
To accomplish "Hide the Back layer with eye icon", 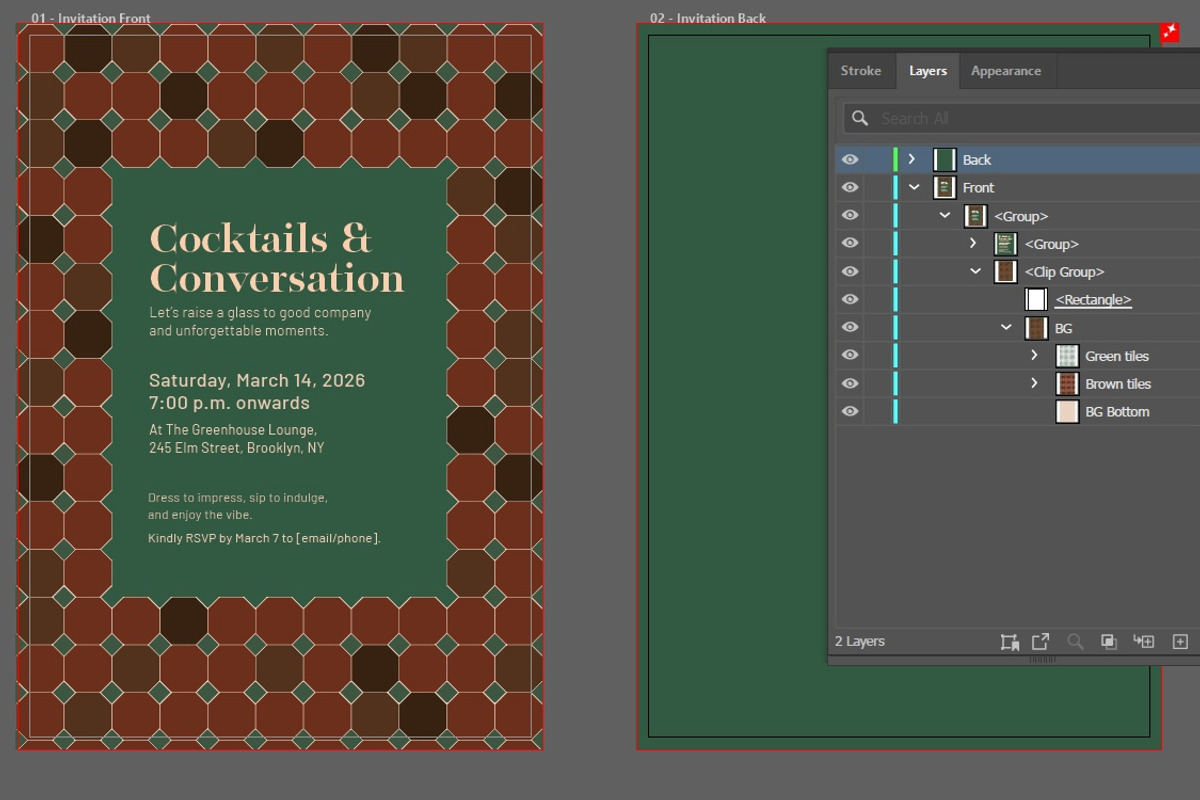I will point(850,160).
